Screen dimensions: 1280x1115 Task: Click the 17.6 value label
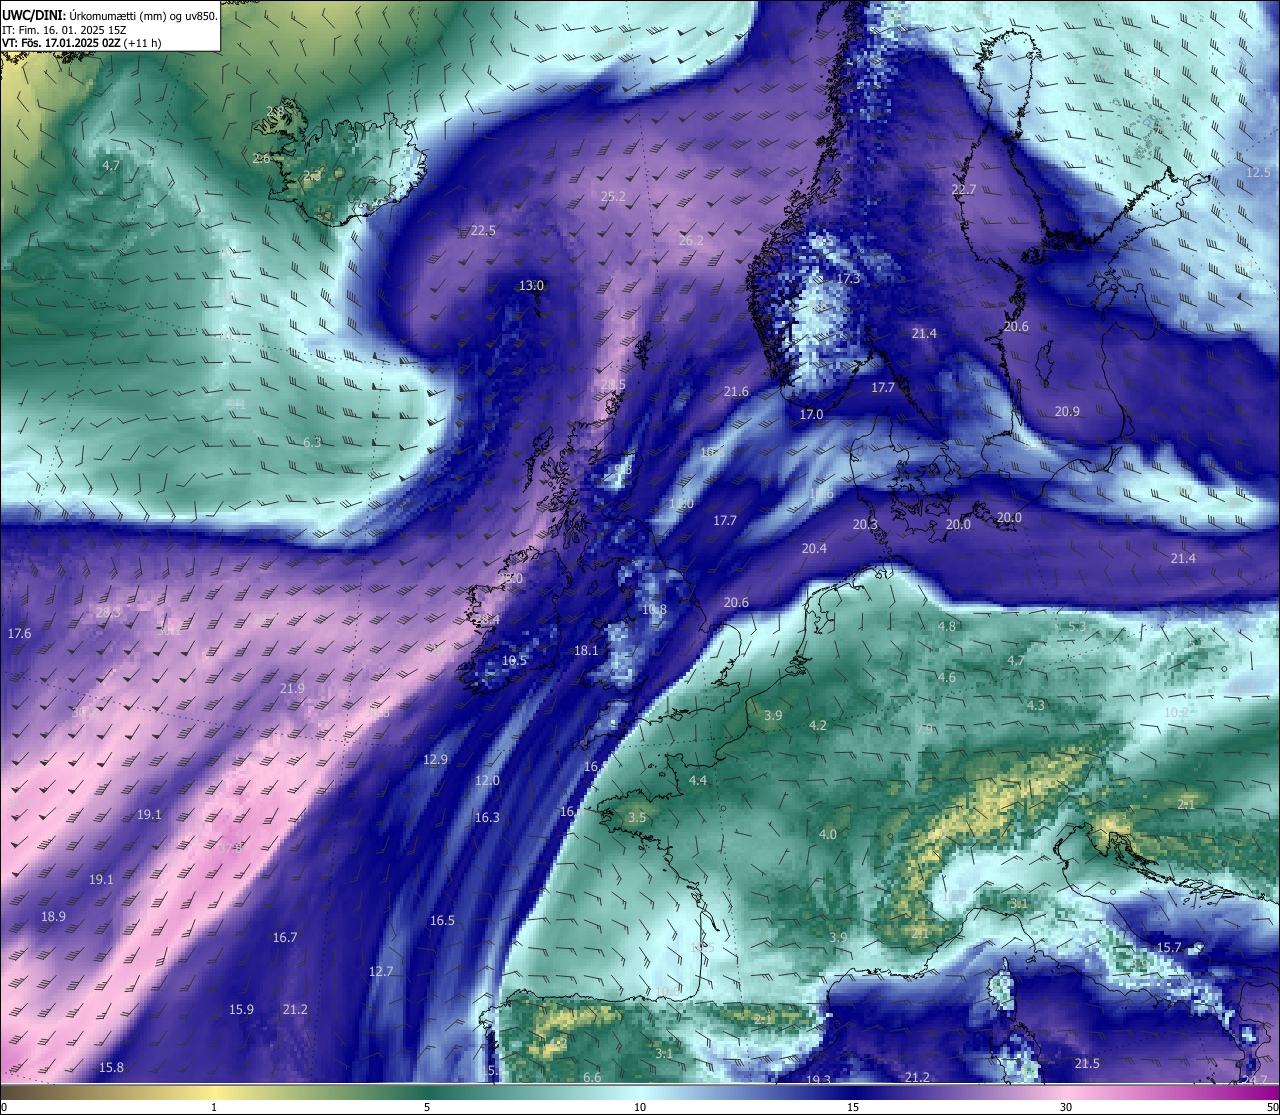click(x=19, y=634)
